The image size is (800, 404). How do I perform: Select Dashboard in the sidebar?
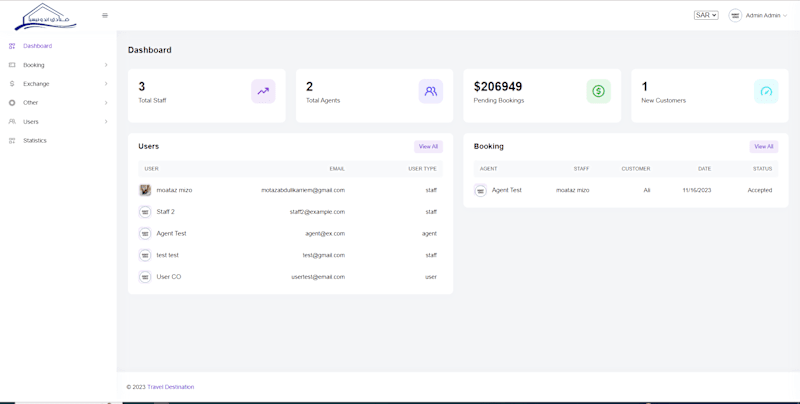pyautogui.click(x=37, y=46)
